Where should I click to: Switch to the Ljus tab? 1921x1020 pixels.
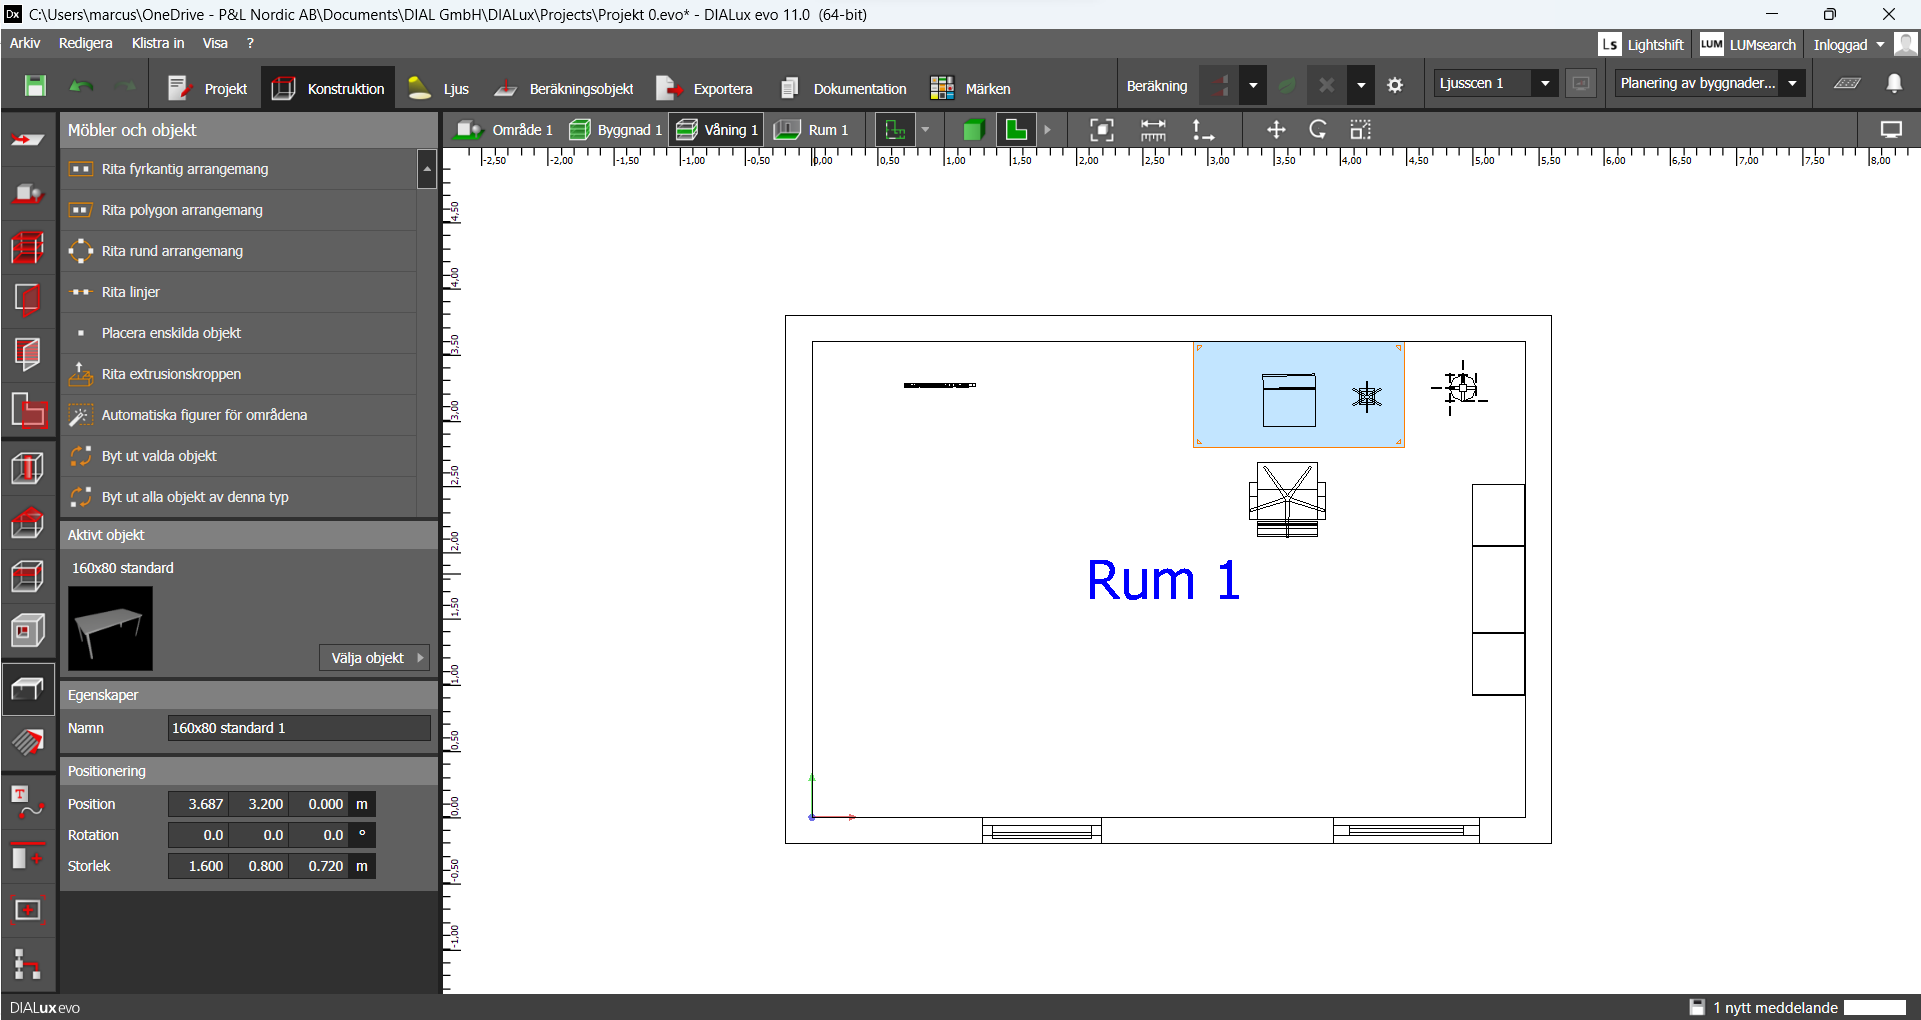(438, 88)
